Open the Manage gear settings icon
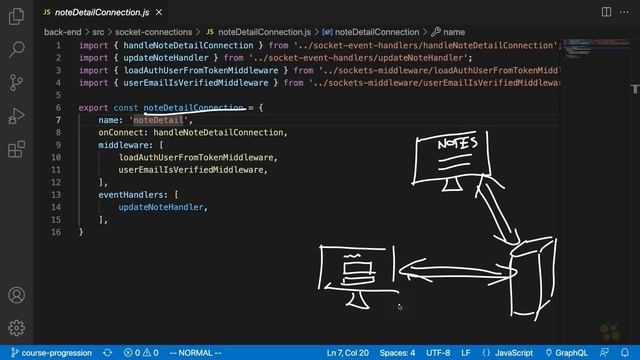 [16, 328]
